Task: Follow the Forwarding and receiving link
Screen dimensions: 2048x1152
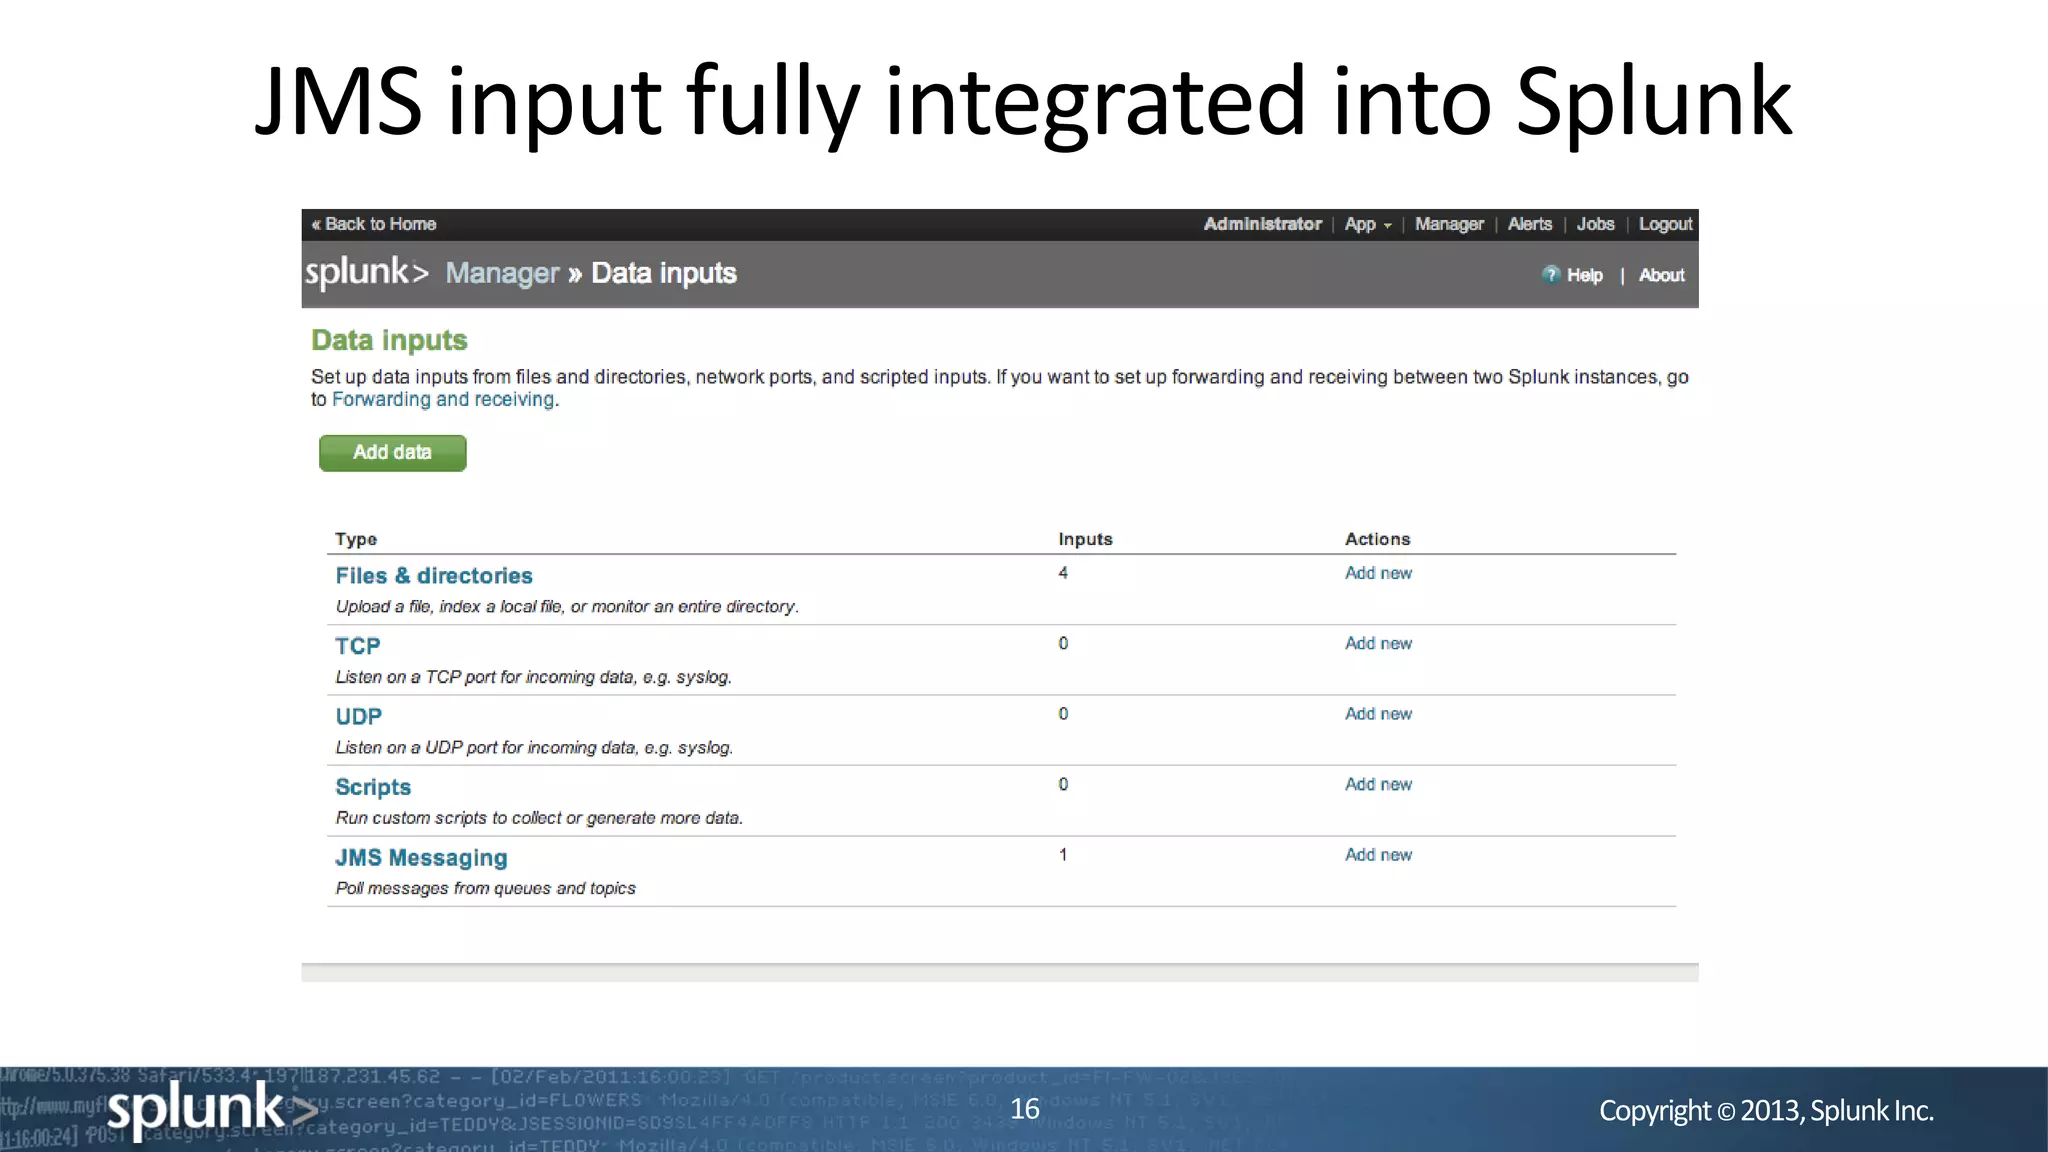Action: [444, 399]
